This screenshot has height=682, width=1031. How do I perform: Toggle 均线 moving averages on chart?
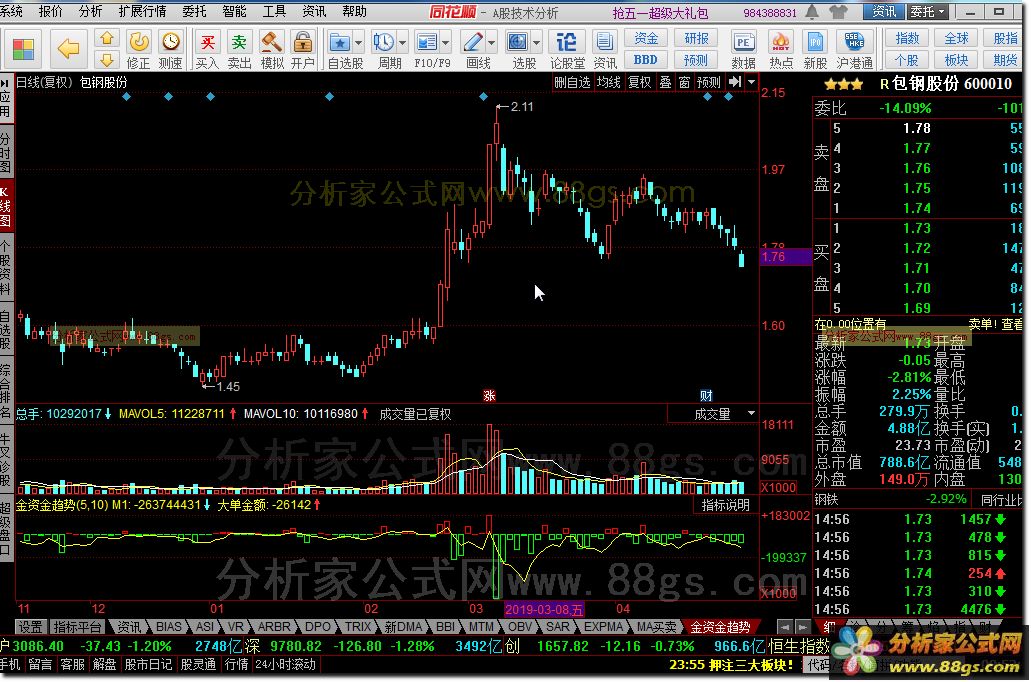point(609,82)
